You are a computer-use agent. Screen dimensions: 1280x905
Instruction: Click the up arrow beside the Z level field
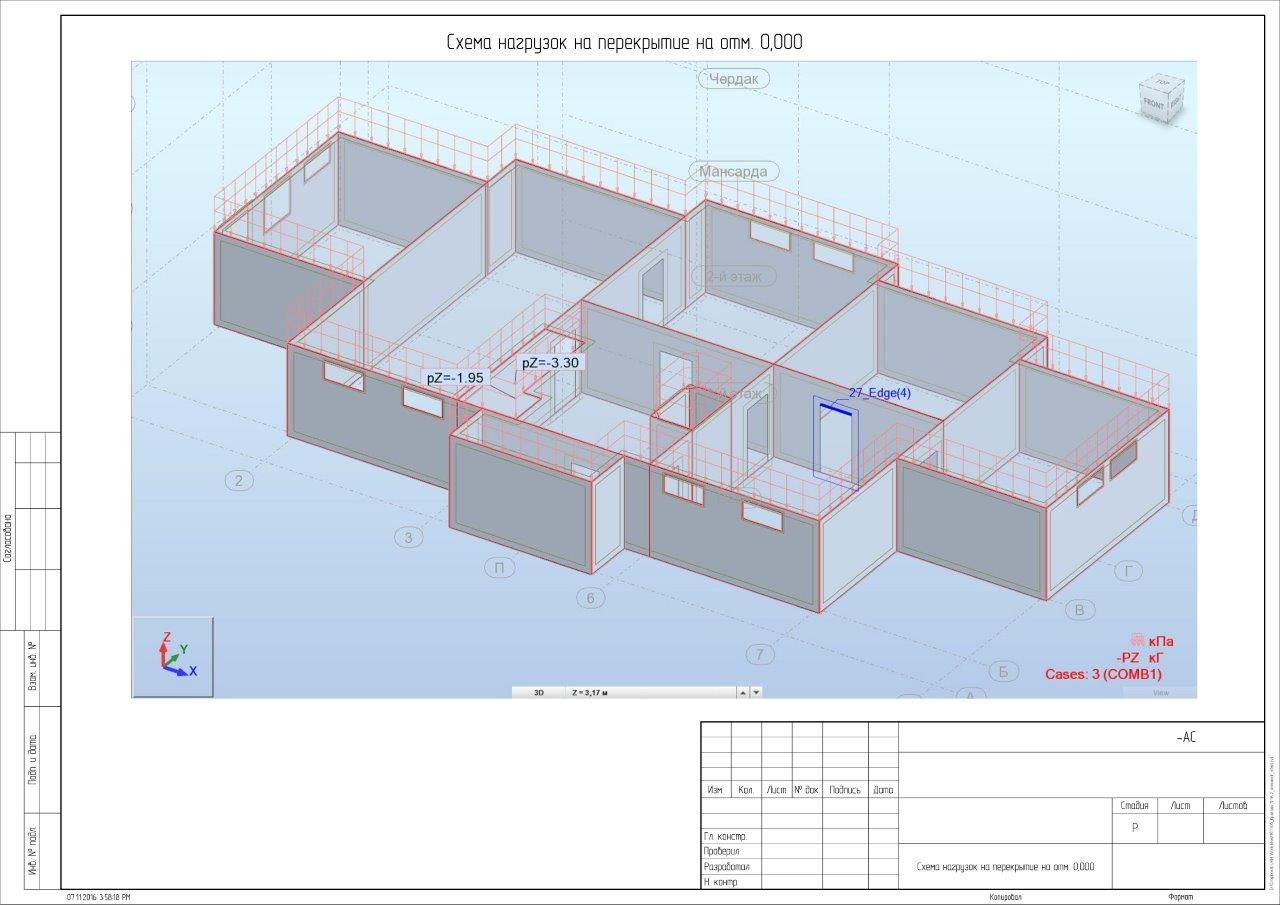click(743, 692)
